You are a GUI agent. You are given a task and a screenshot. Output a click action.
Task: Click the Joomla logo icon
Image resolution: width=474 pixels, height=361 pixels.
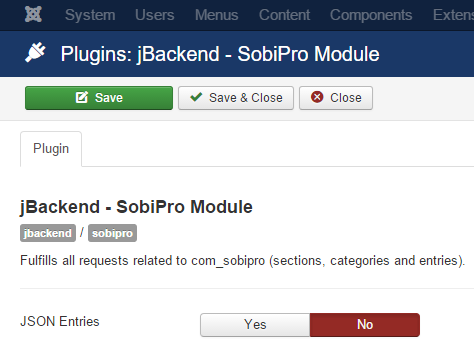pyautogui.click(x=33, y=14)
